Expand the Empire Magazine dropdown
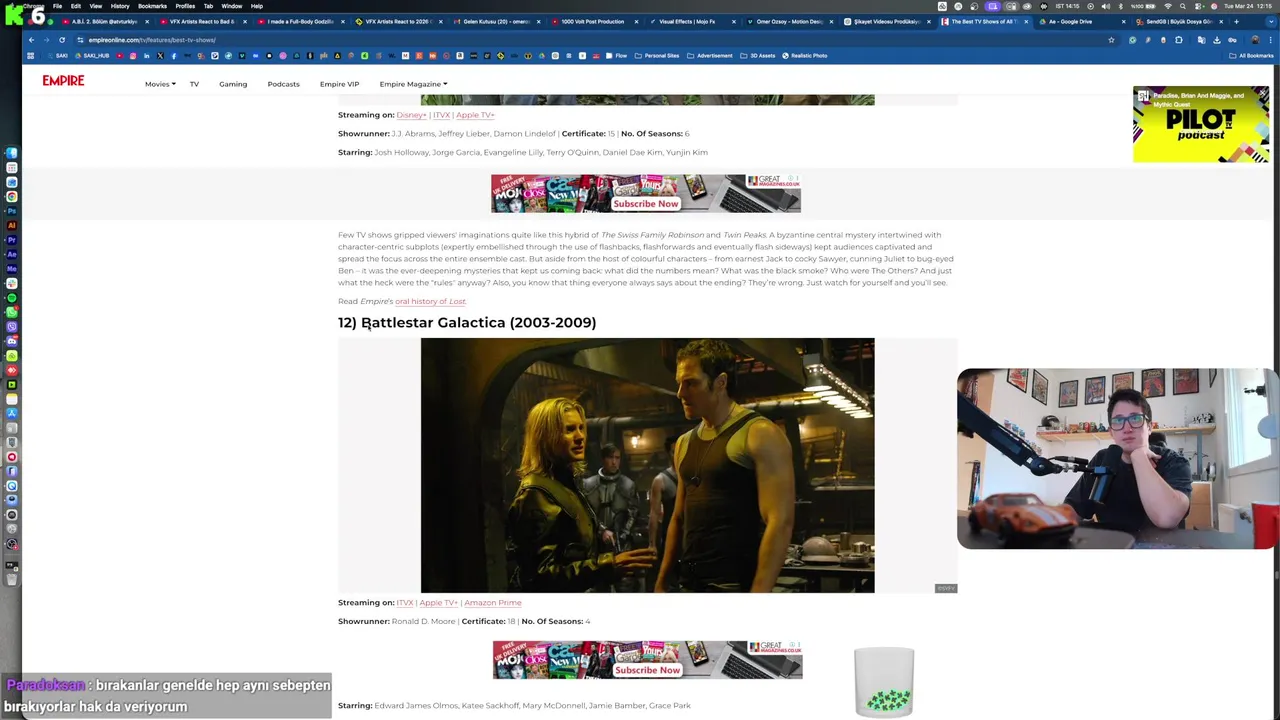 pyautogui.click(x=413, y=84)
